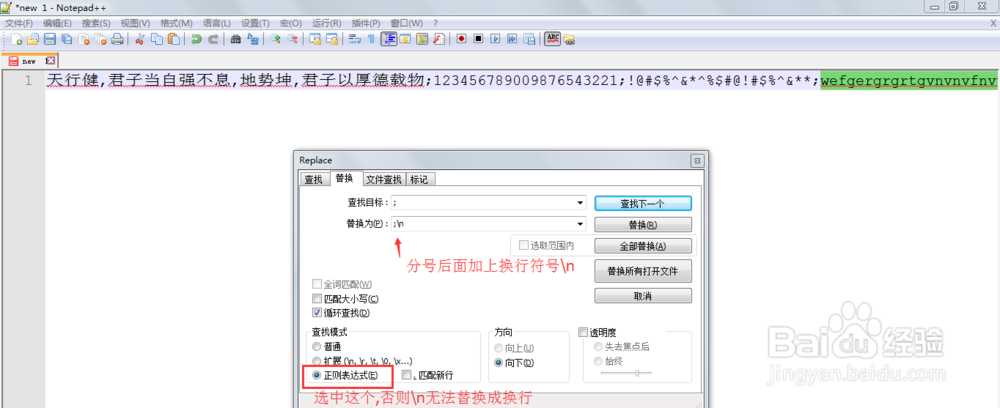Click the 替换所有打开文件 button
The width and height of the screenshot is (1000, 408).
643,271
